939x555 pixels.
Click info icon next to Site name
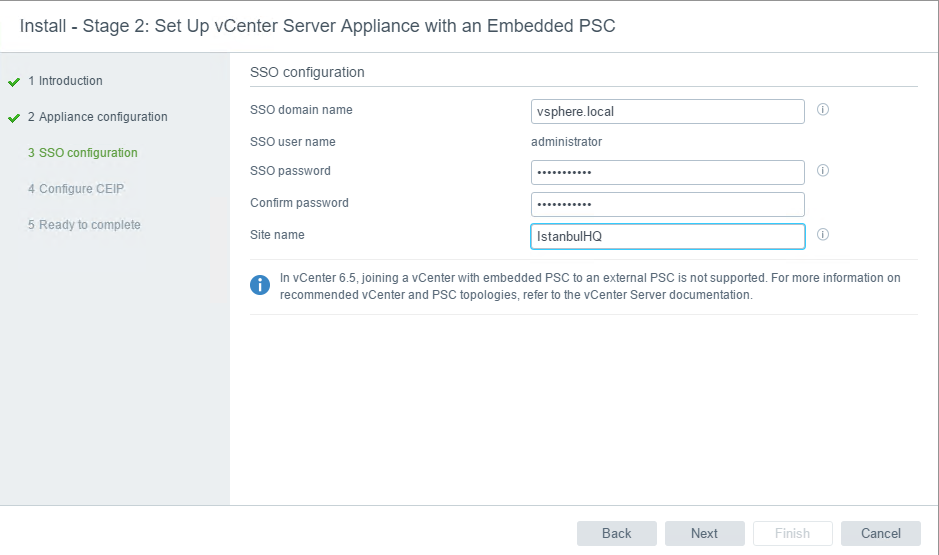823,235
